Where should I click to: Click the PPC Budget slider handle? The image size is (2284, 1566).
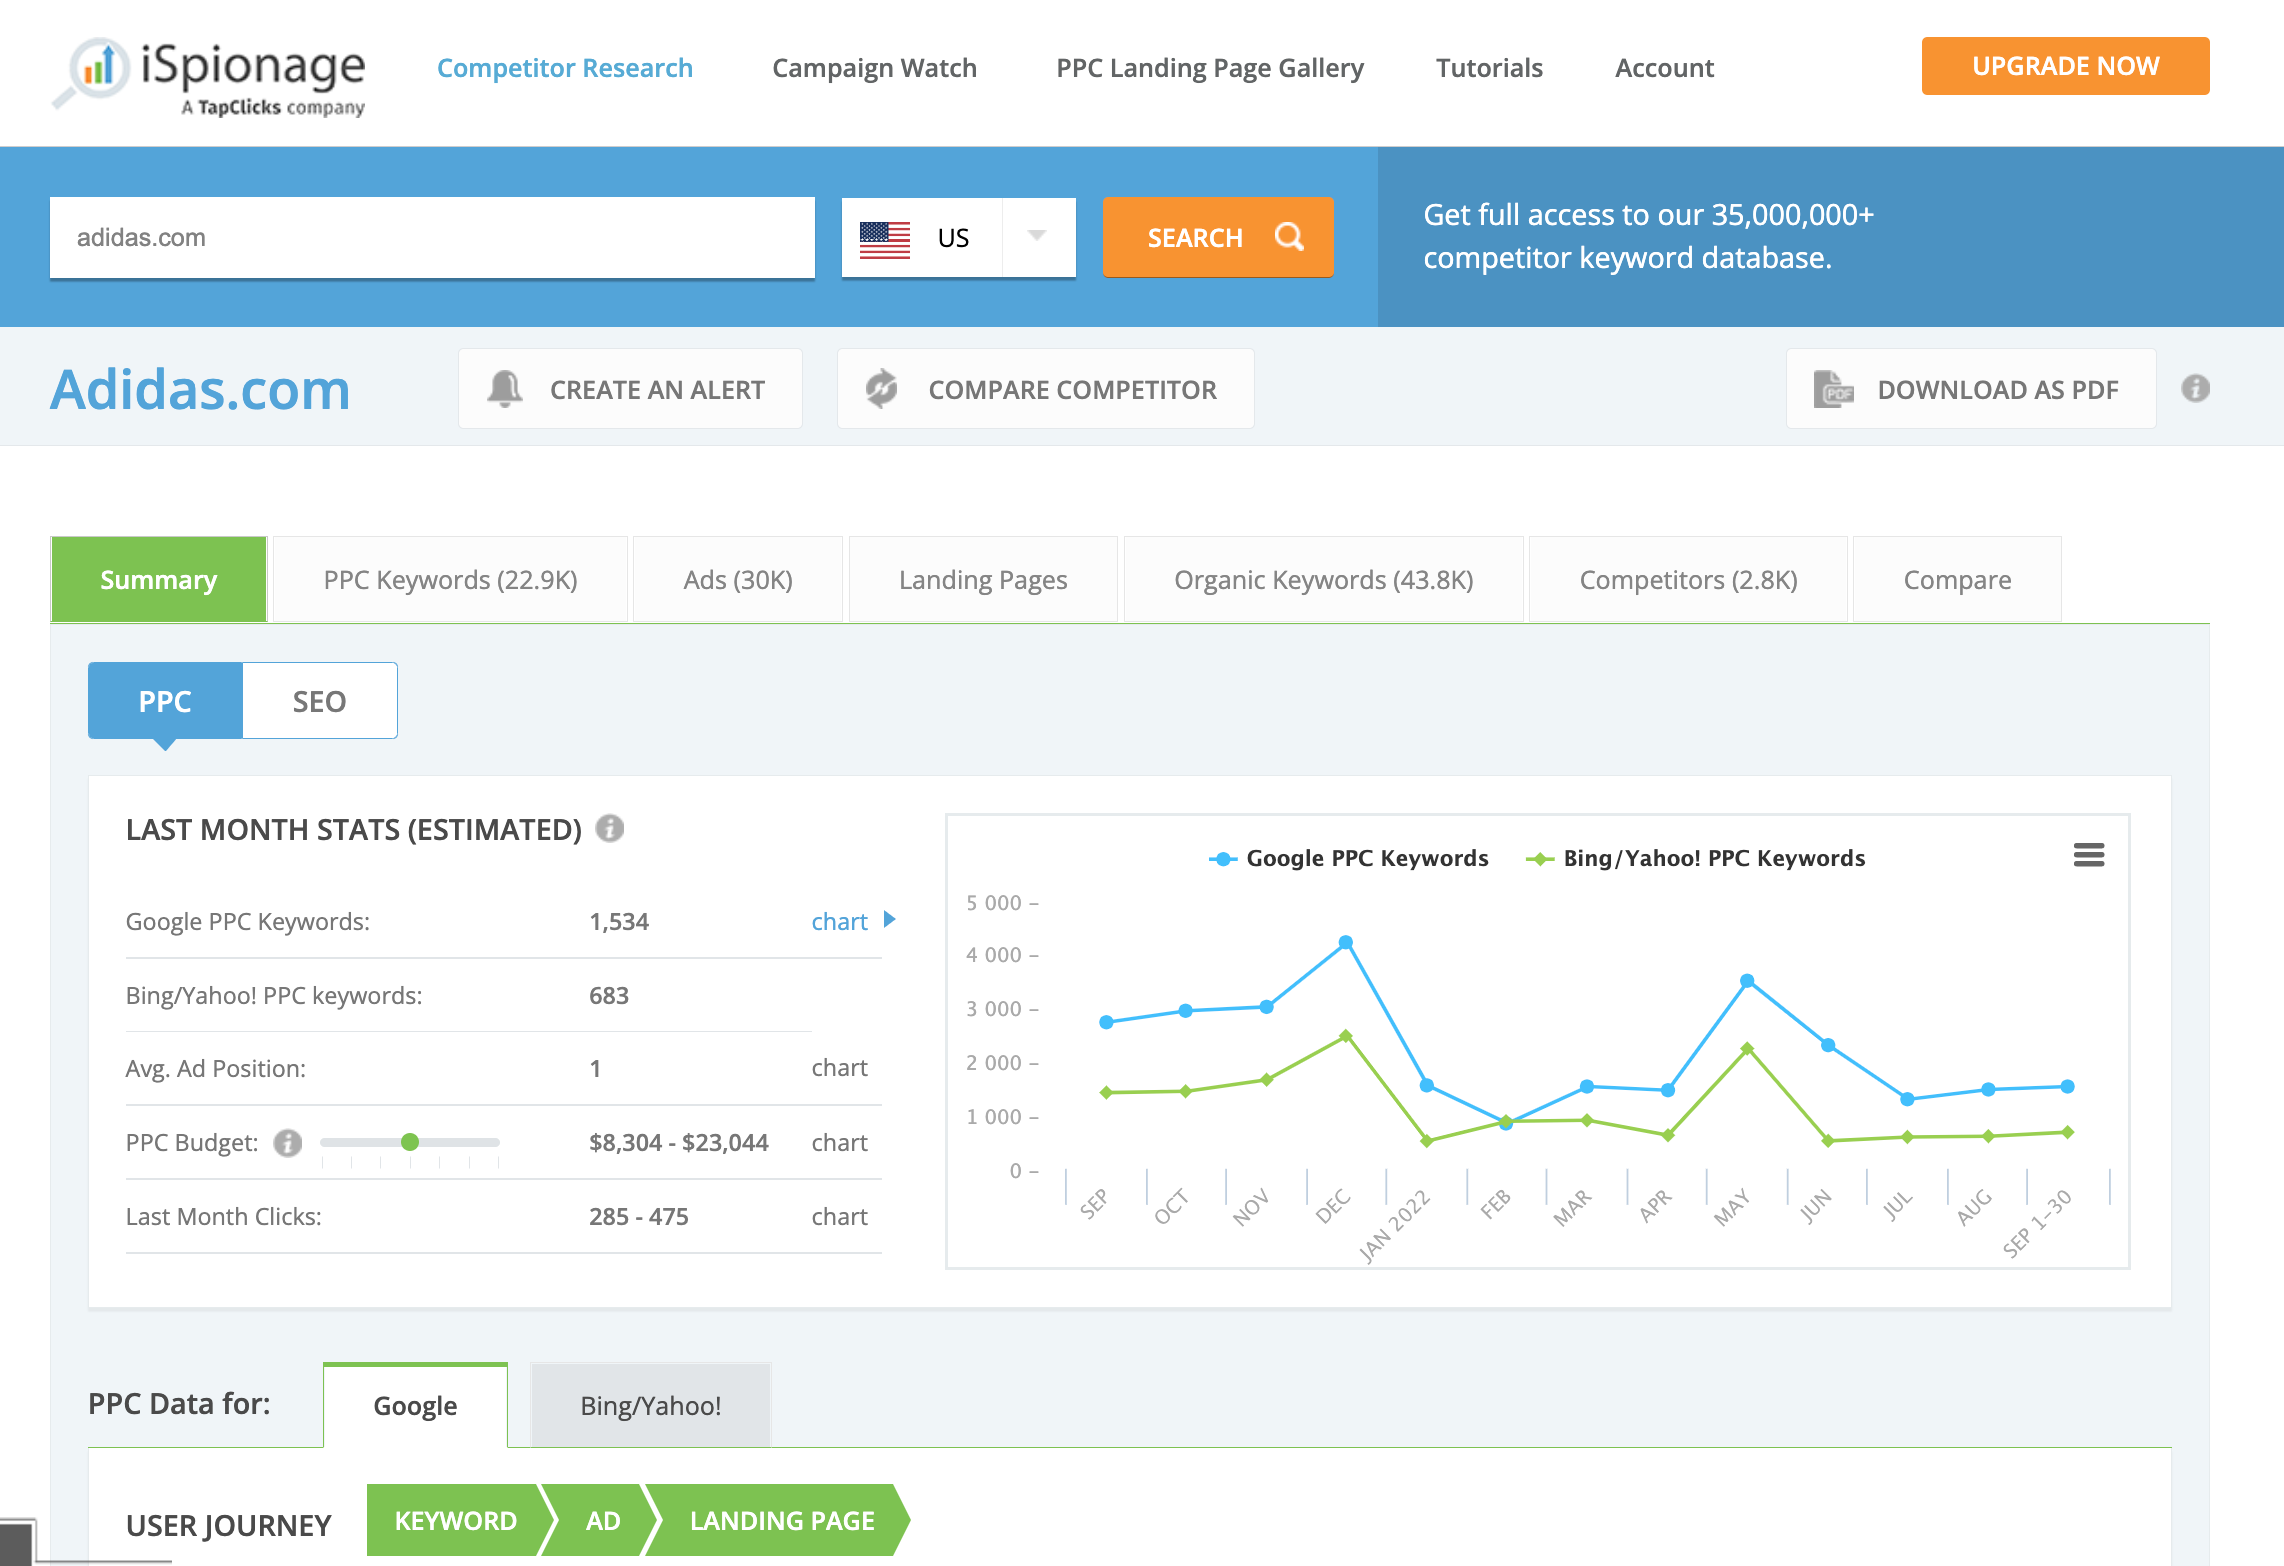(x=410, y=1142)
